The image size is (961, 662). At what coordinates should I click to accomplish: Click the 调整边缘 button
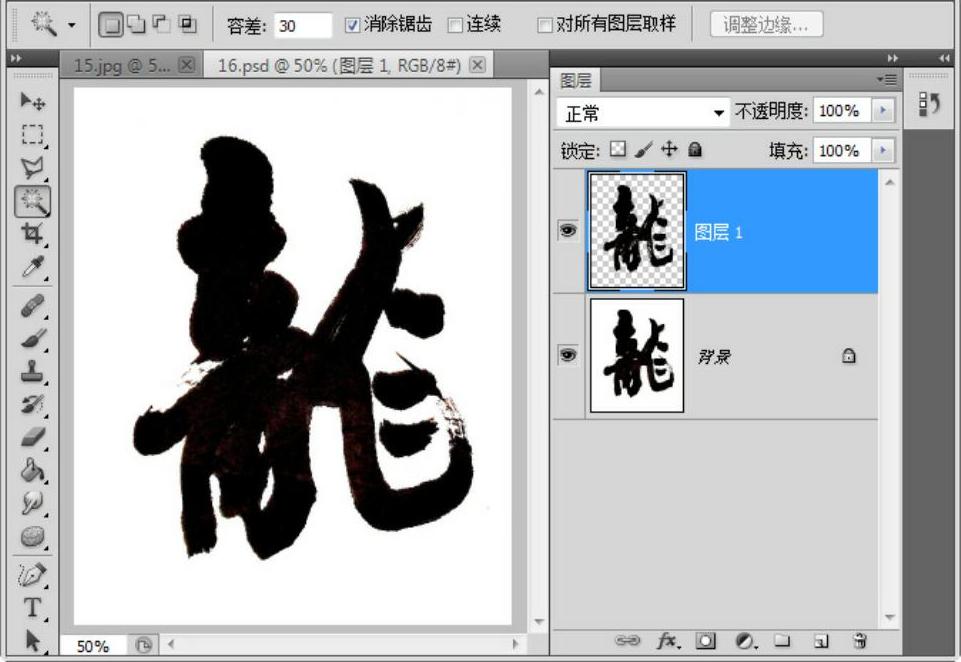(x=766, y=25)
